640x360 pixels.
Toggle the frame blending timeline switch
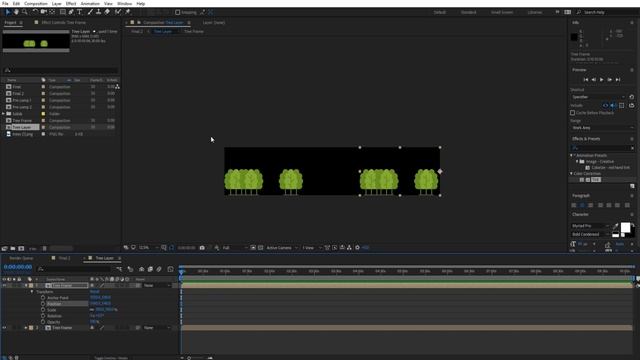point(150,269)
